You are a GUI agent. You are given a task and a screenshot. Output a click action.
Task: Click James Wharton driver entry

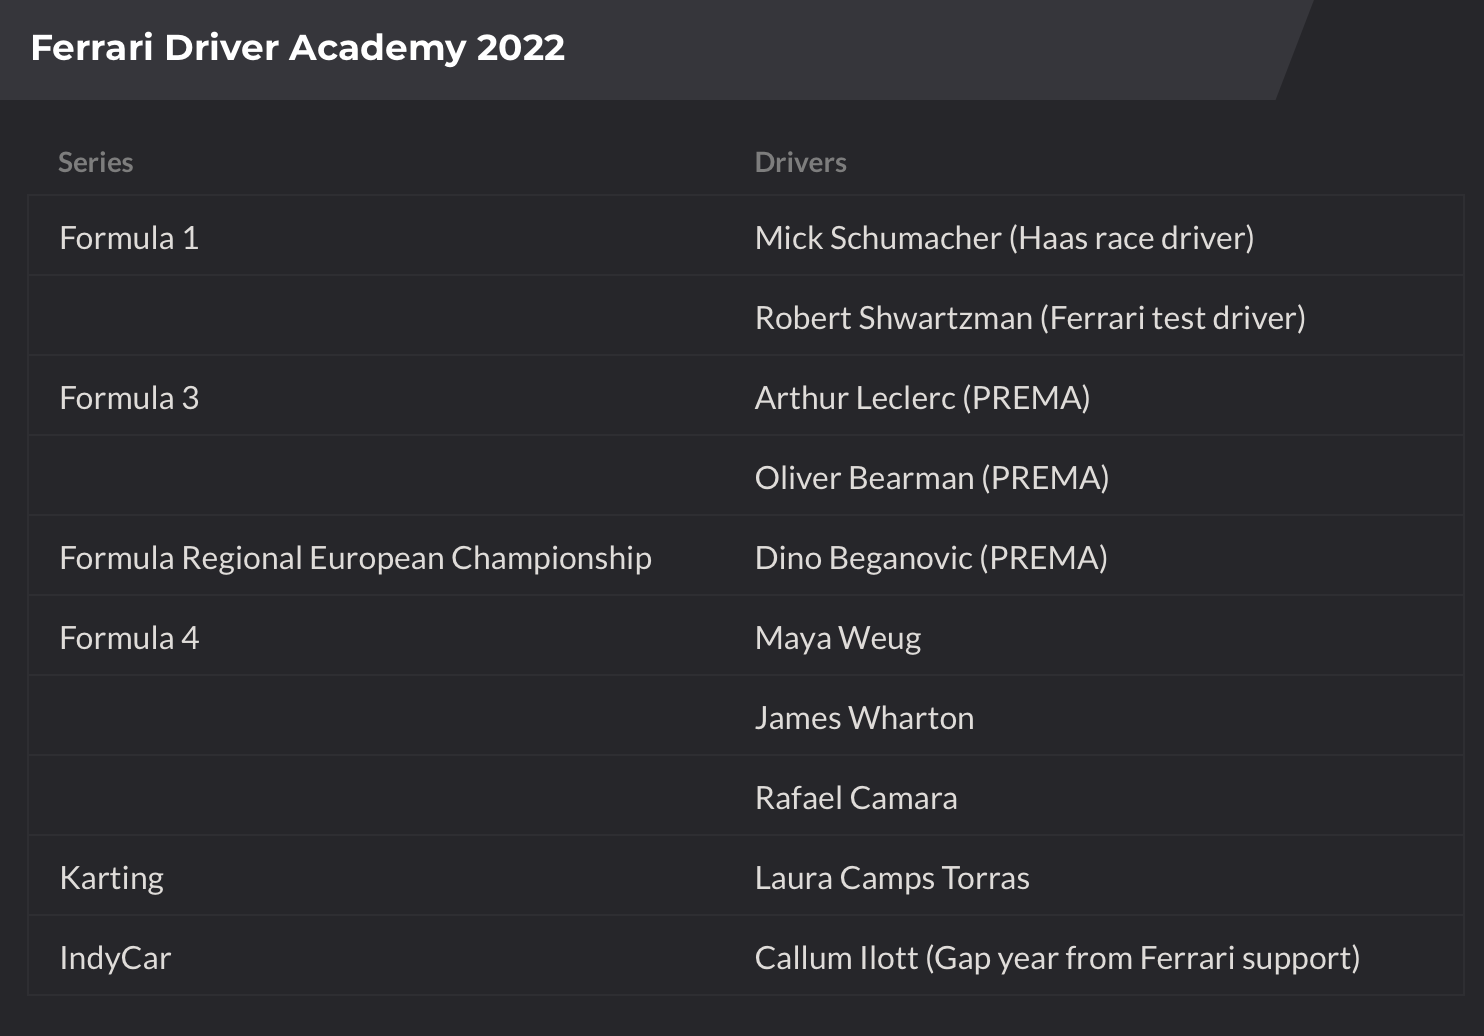tap(864, 718)
